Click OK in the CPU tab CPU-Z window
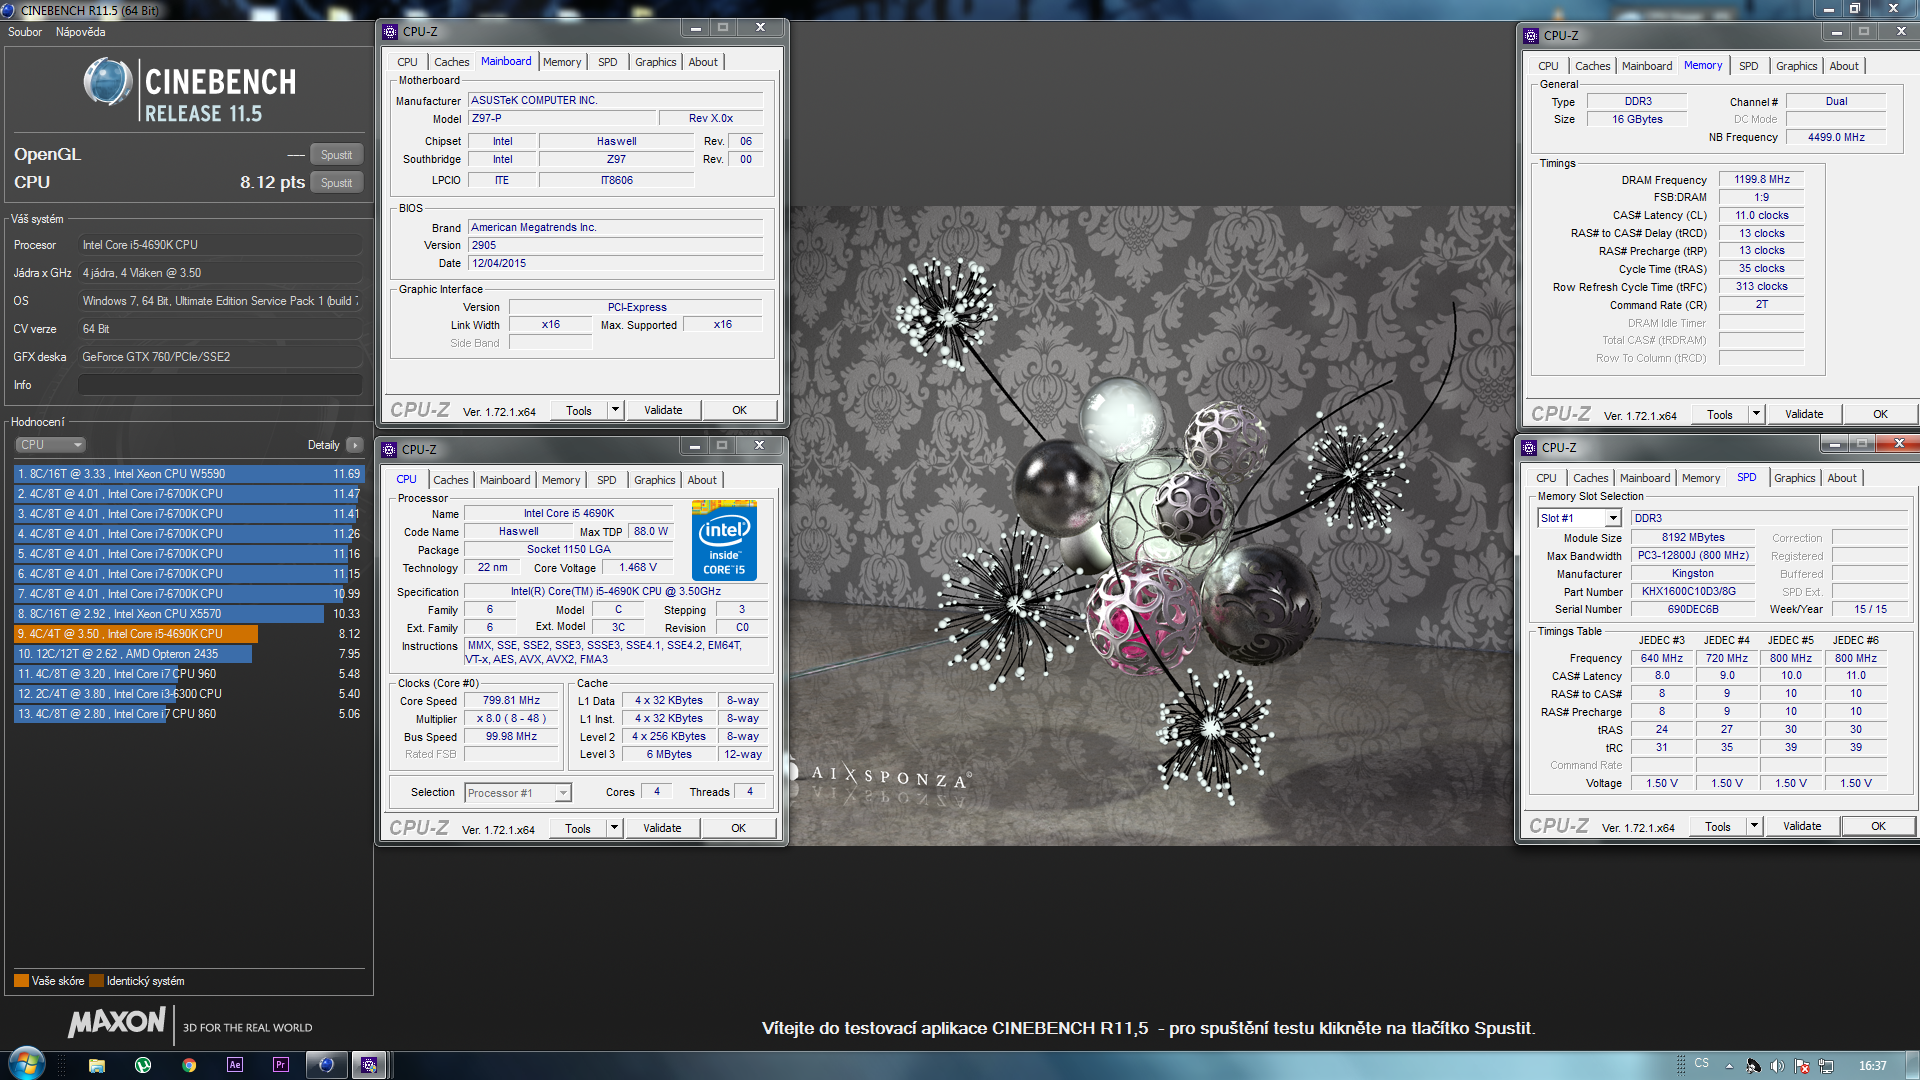 738,828
